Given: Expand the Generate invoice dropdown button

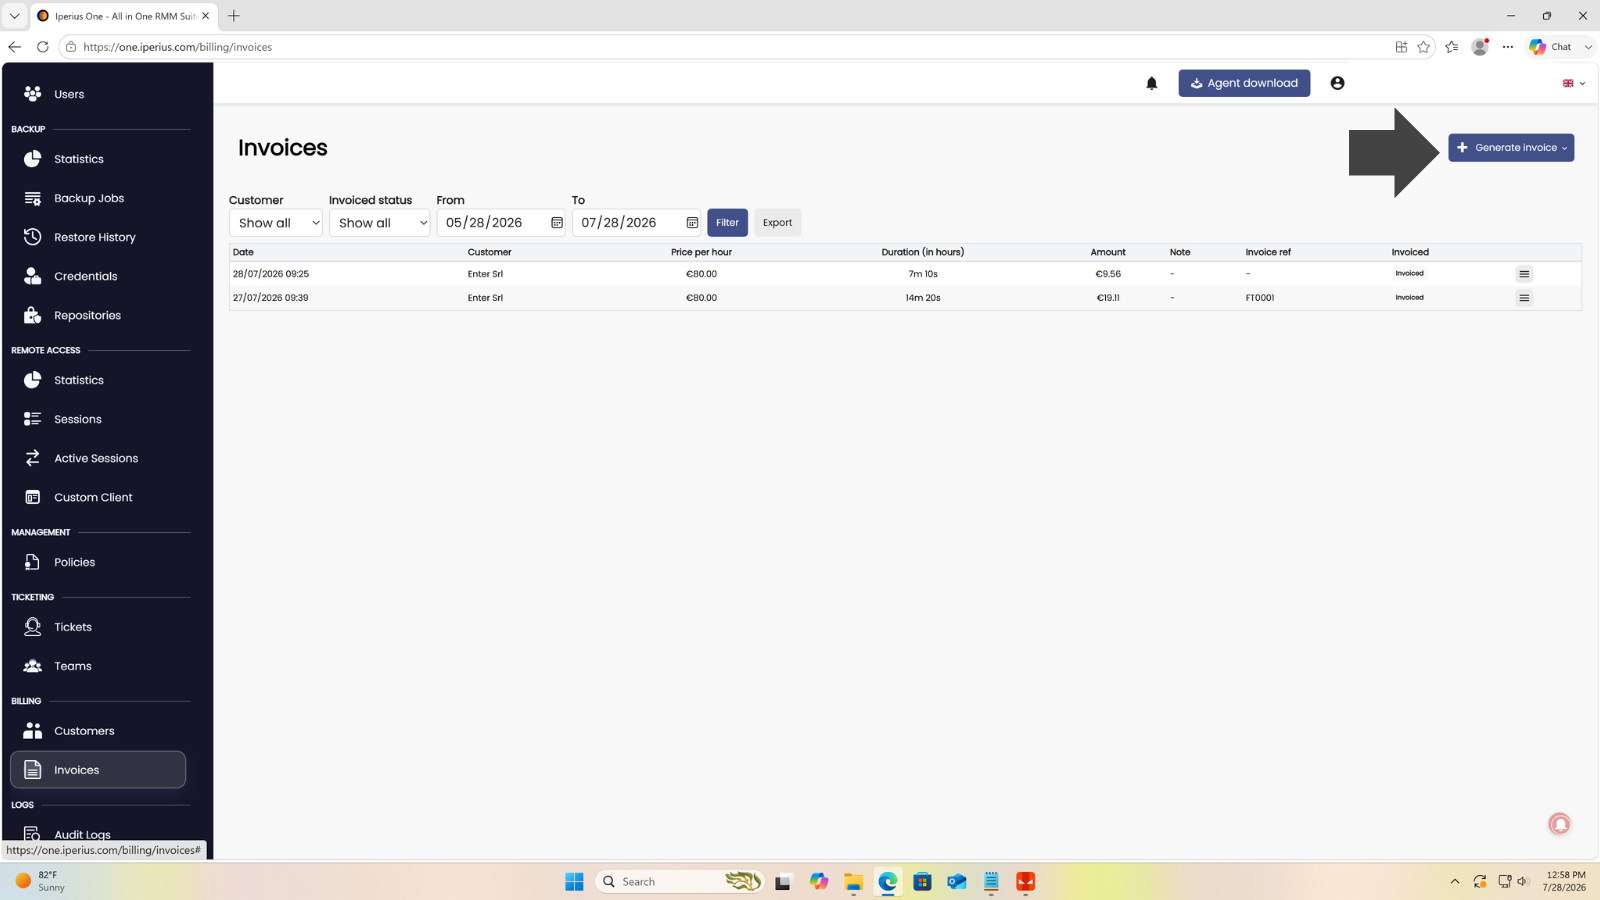Looking at the screenshot, I should 1511,148.
